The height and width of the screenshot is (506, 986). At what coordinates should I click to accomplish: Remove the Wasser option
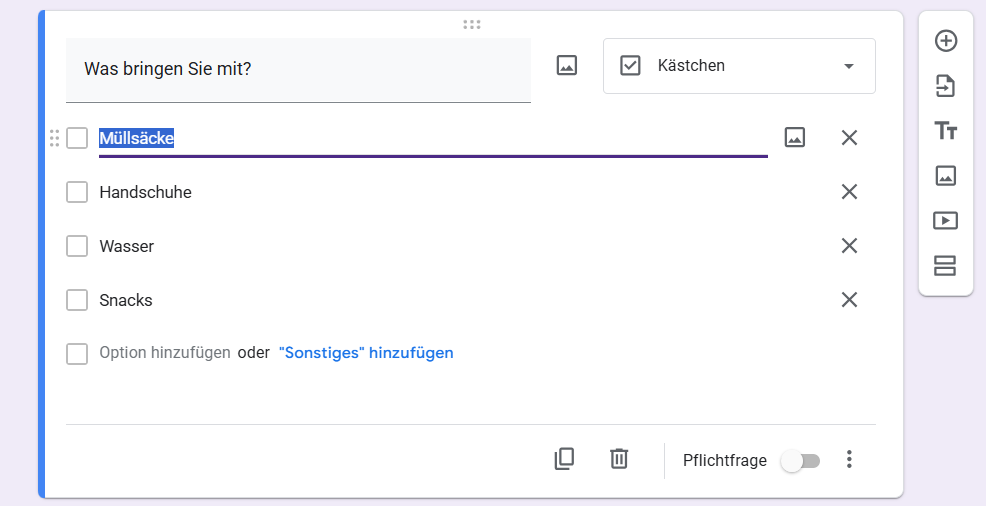(849, 246)
